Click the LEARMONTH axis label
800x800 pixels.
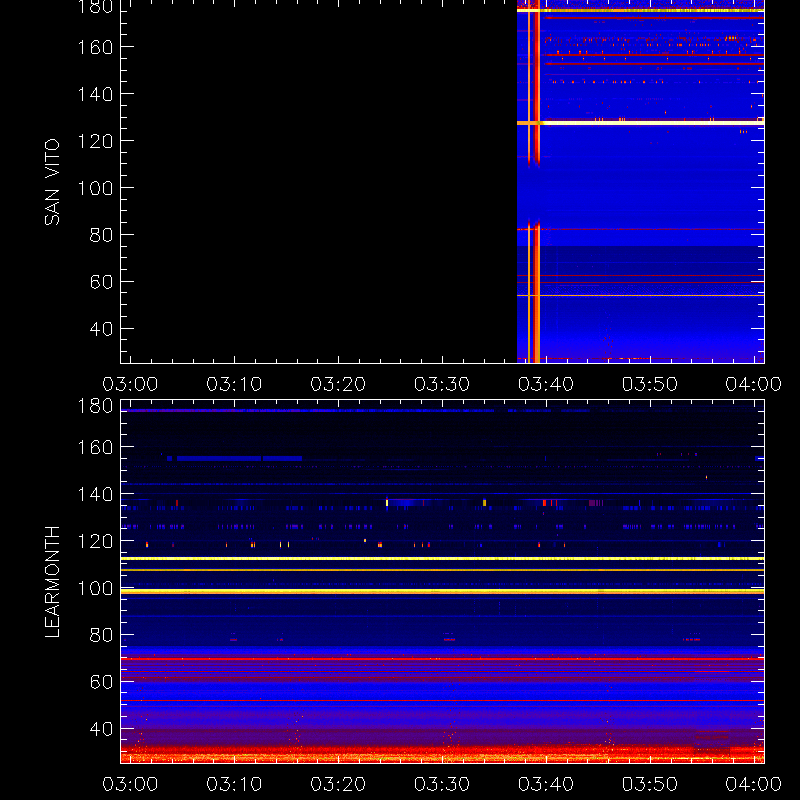point(52,582)
